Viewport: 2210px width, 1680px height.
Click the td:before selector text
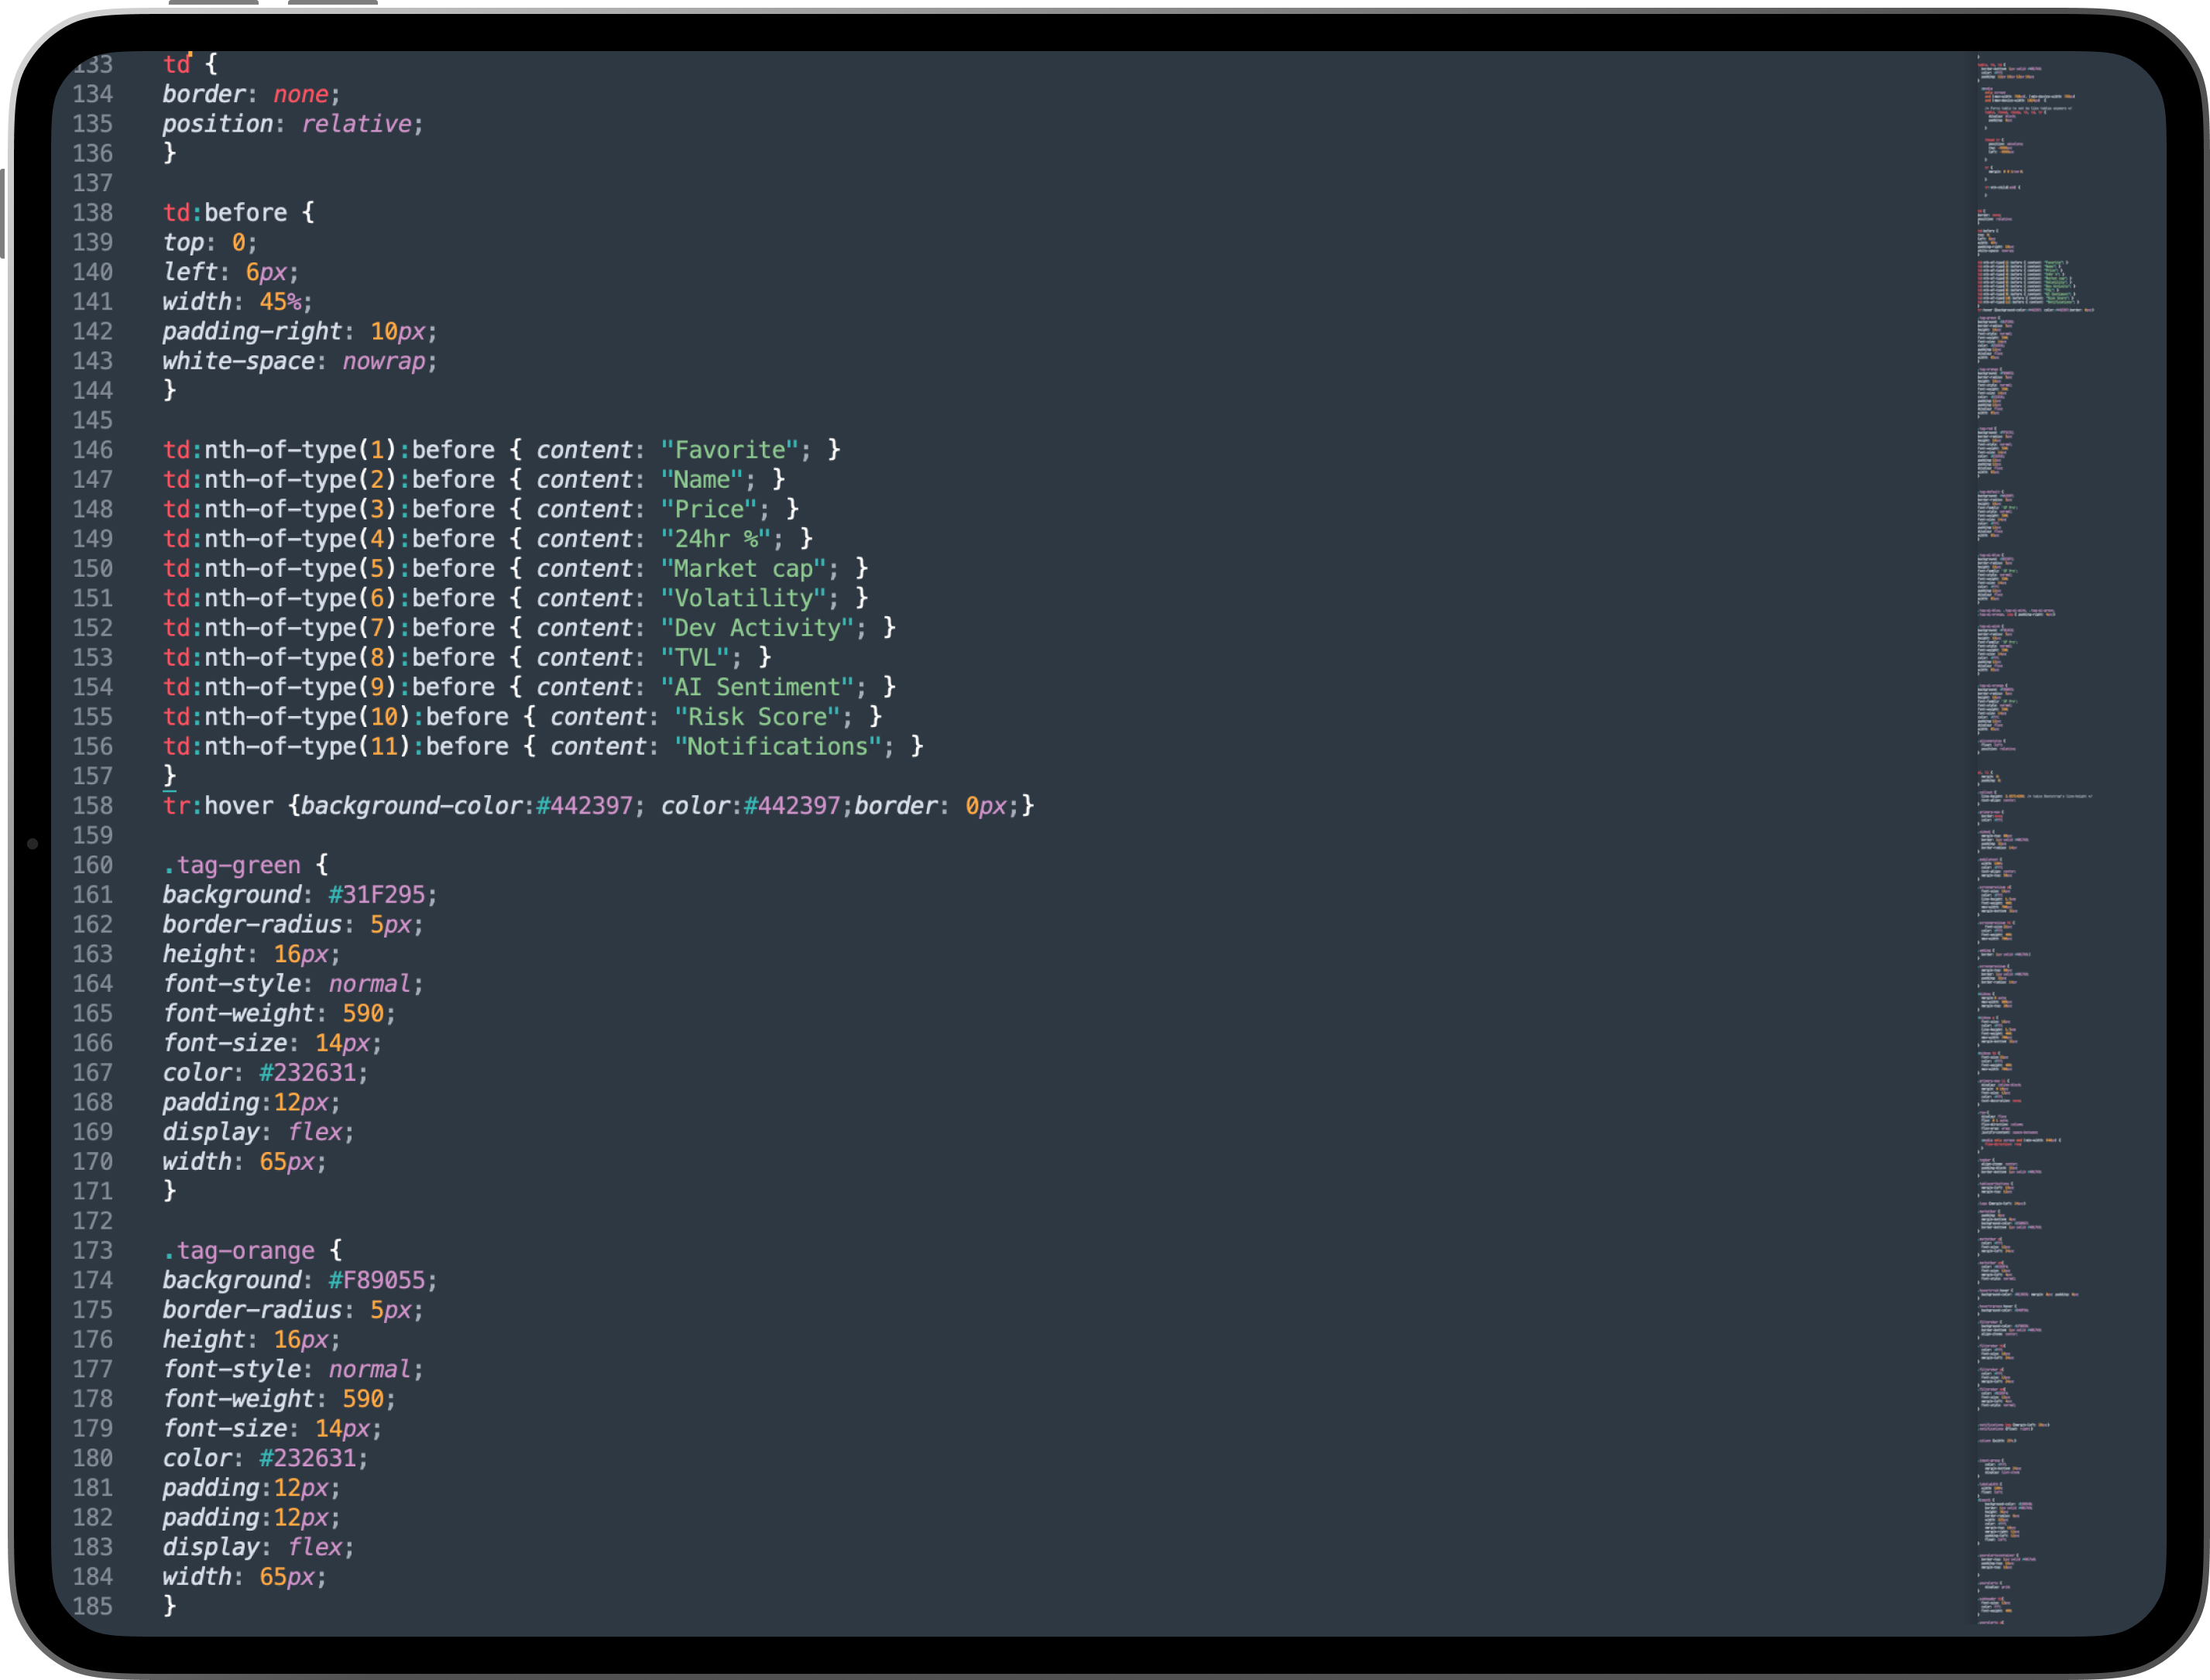coord(225,213)
